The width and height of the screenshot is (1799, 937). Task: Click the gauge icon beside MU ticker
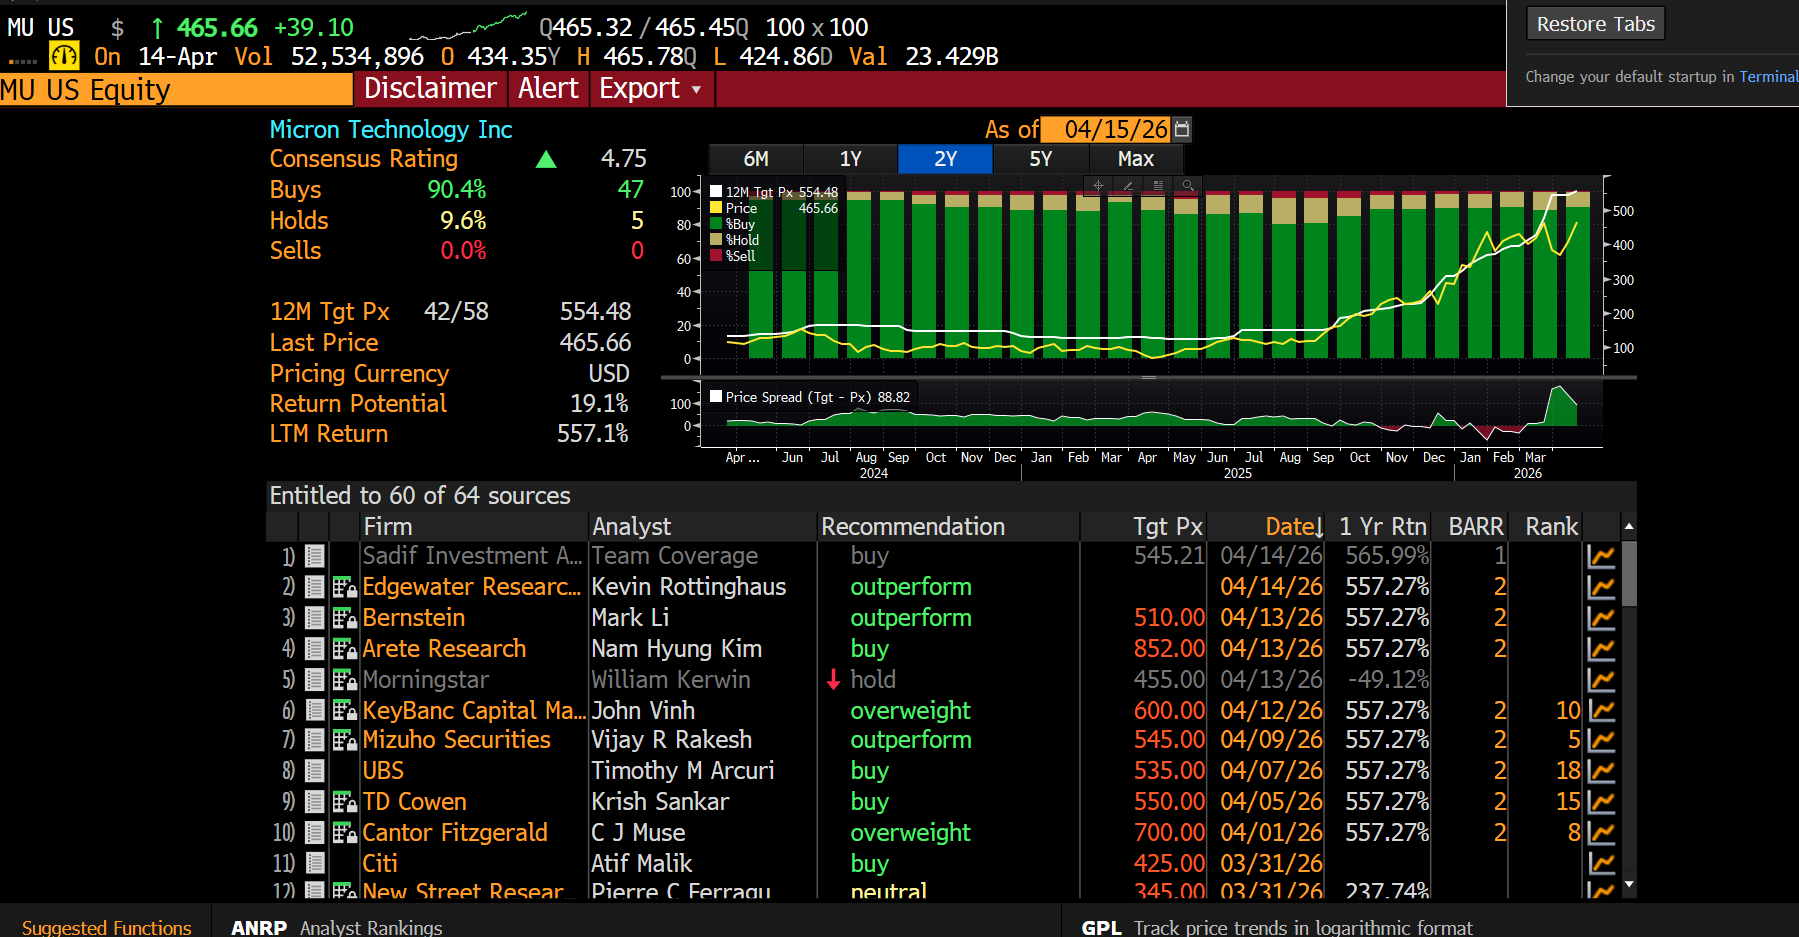(x=64, y=56)
